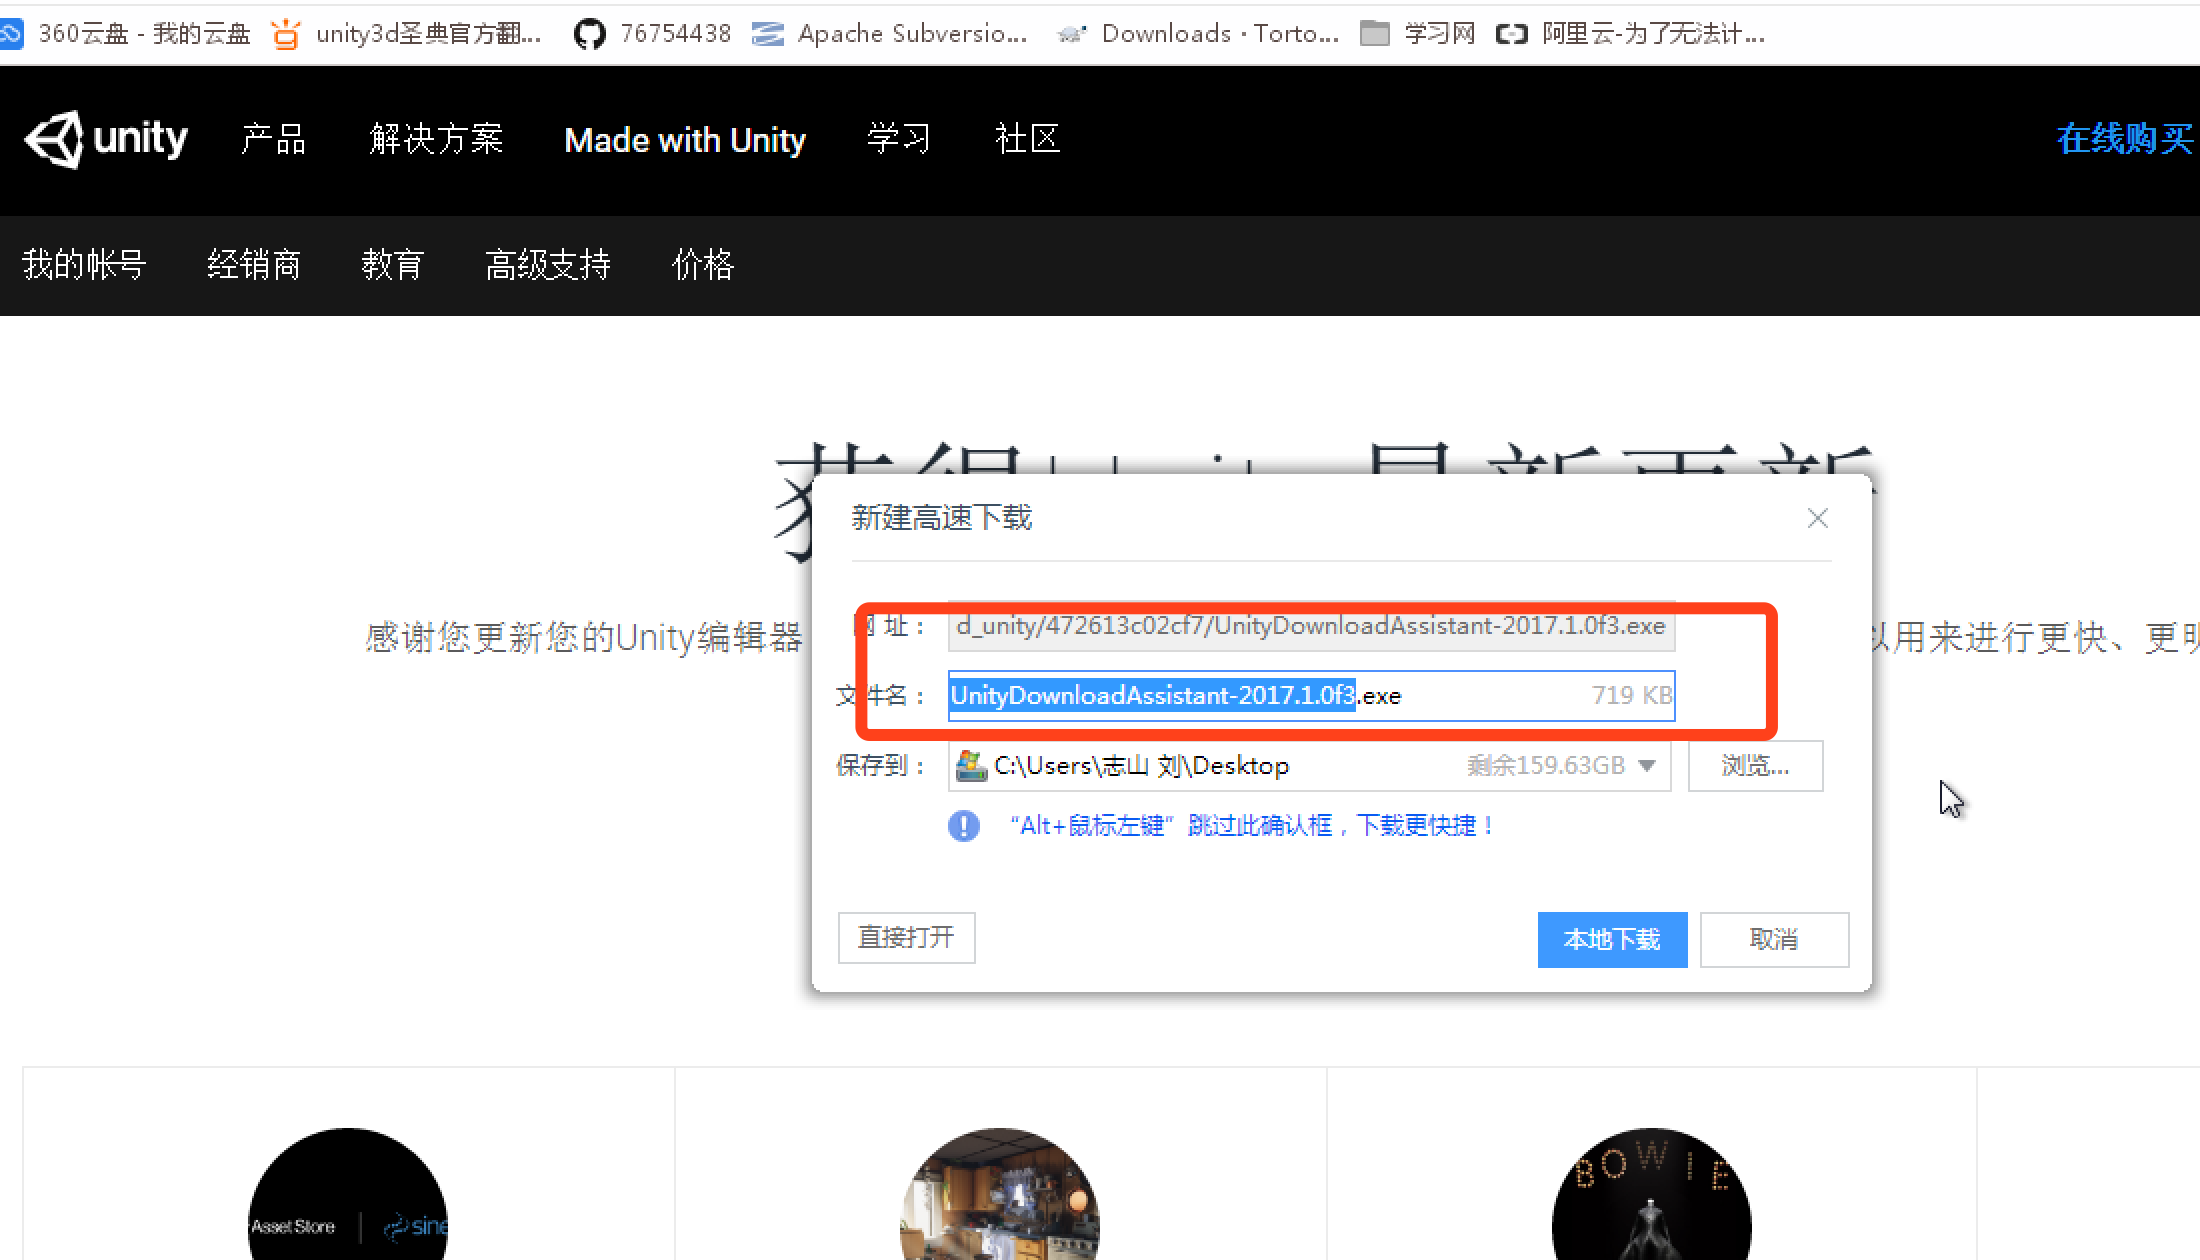Image resolution: width=2200 pixels, height=1260 pixels.
Task: Open the 产品 menu
Action: click(x=273, y=139)
